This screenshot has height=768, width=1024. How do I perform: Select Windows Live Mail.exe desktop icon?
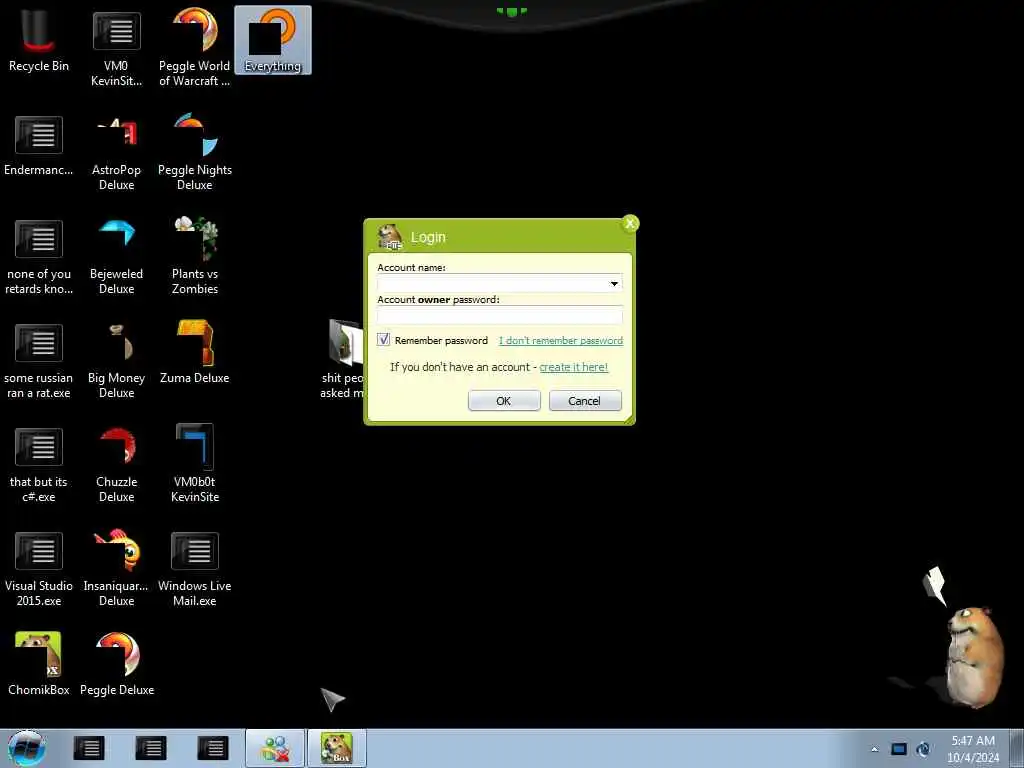point(195,568)
